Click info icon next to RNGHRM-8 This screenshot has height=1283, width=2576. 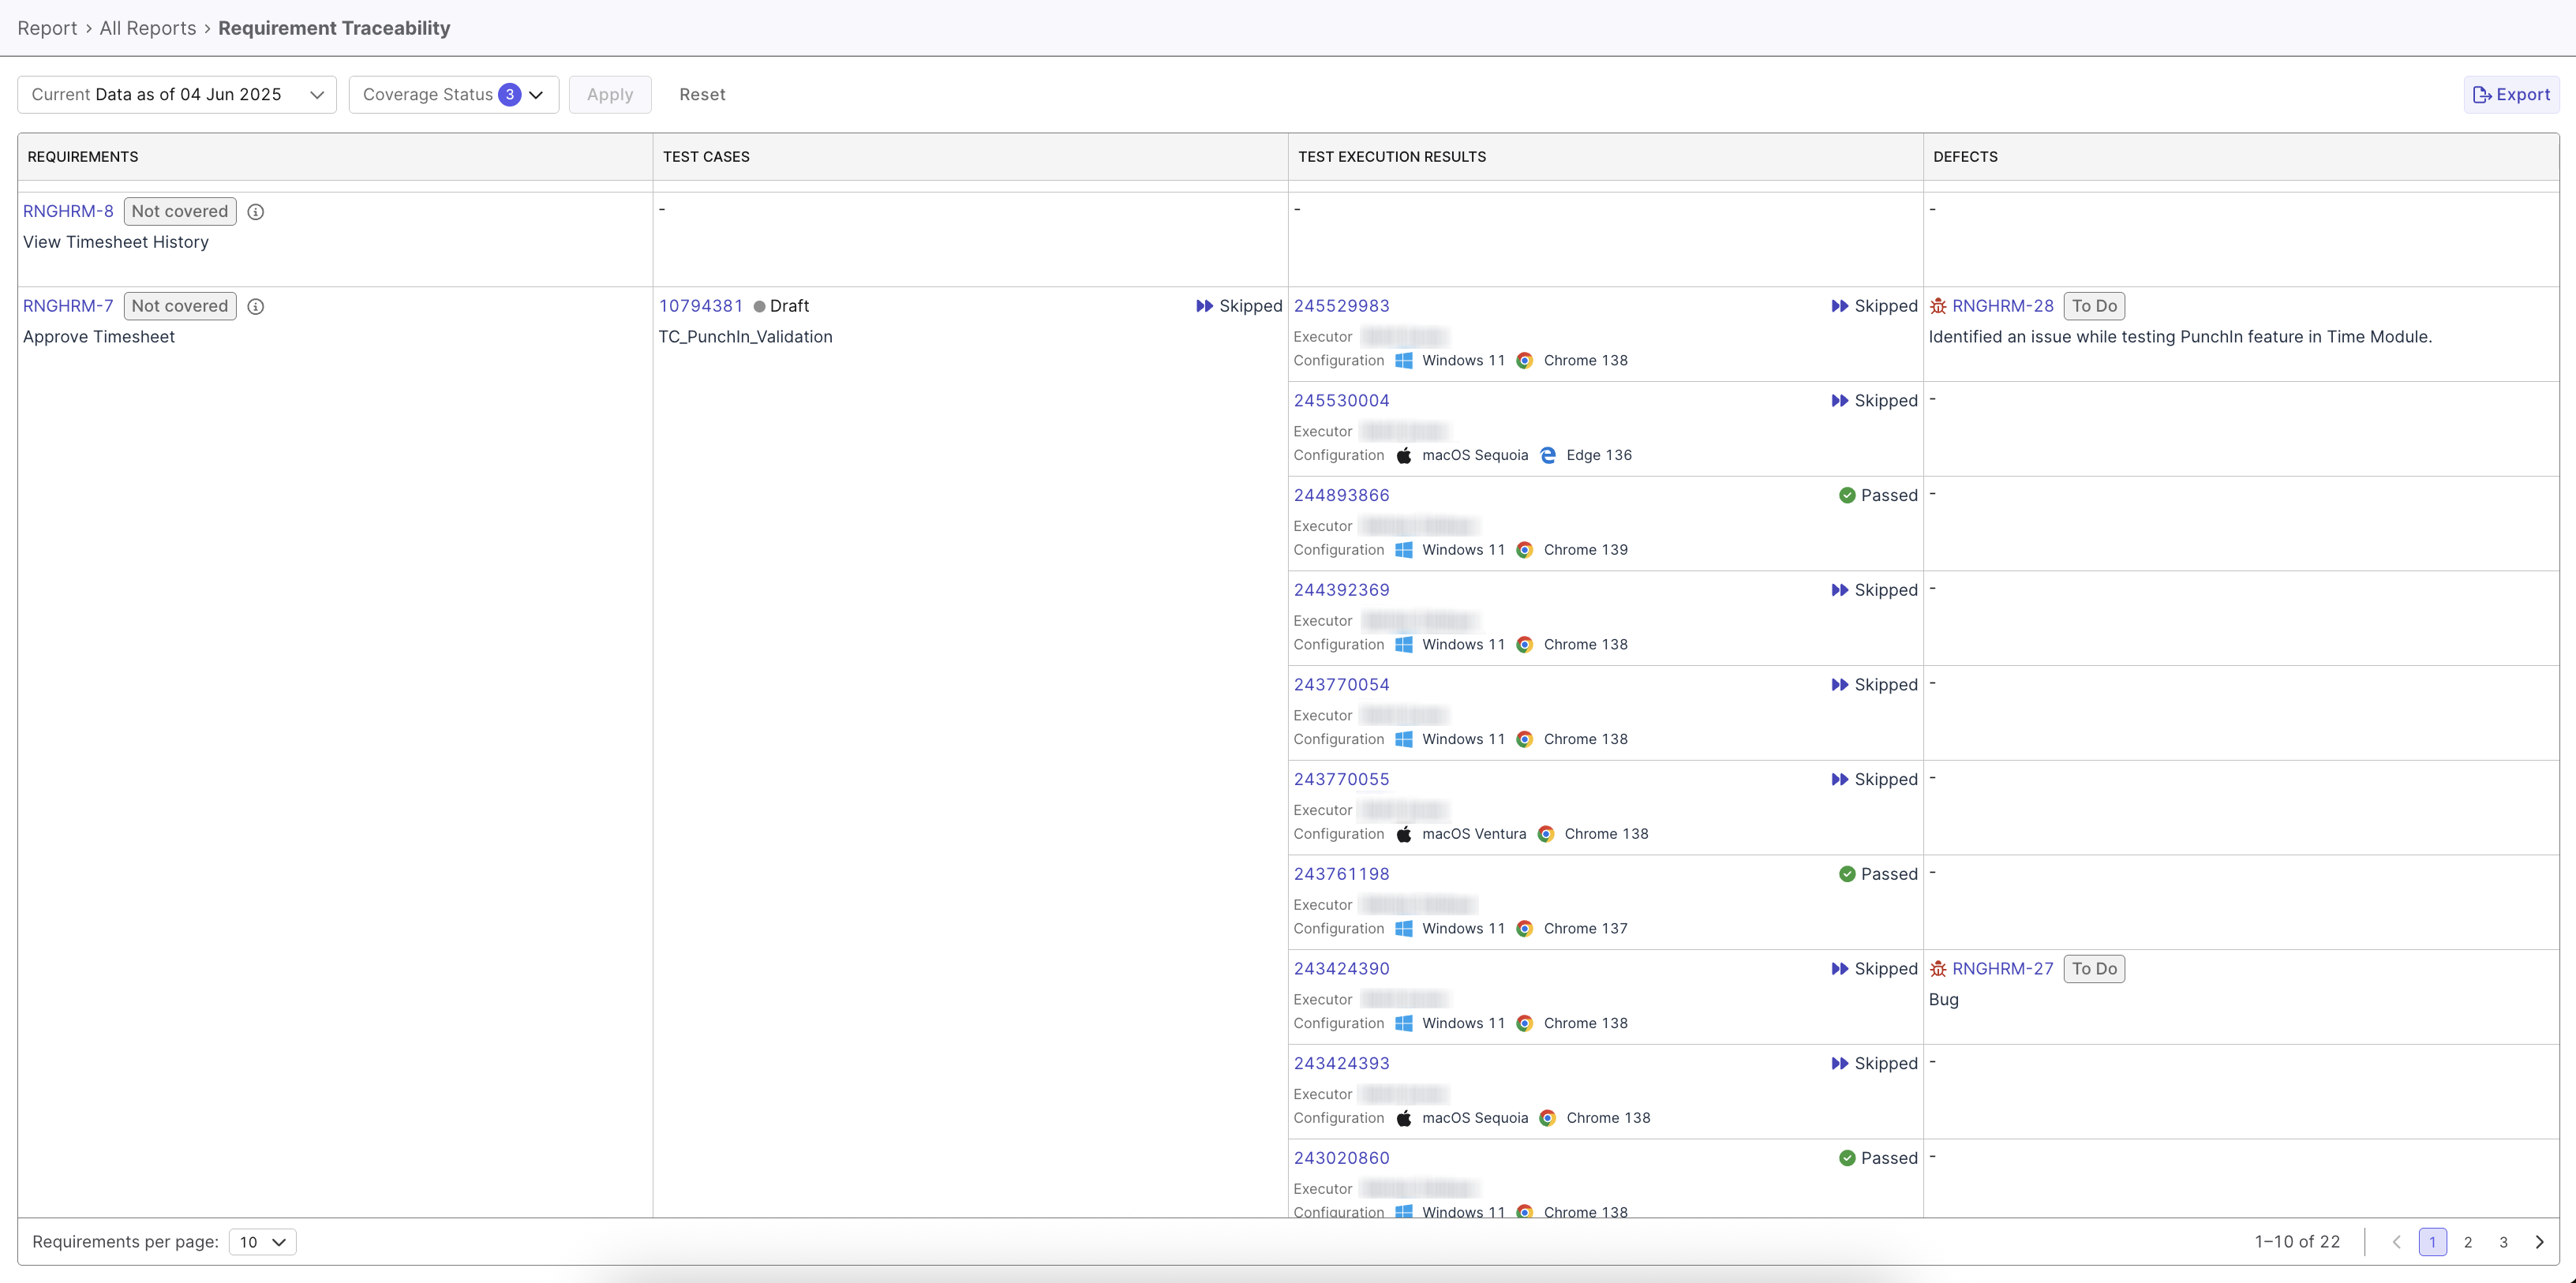click(255, 212)
